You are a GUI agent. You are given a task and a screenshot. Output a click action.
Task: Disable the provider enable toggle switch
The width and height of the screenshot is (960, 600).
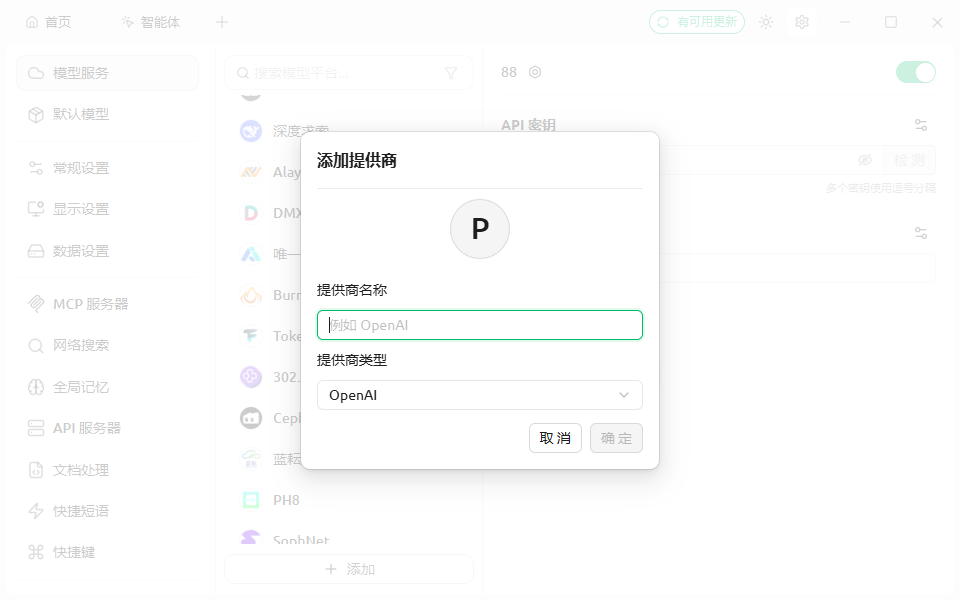tap(915, 72)
